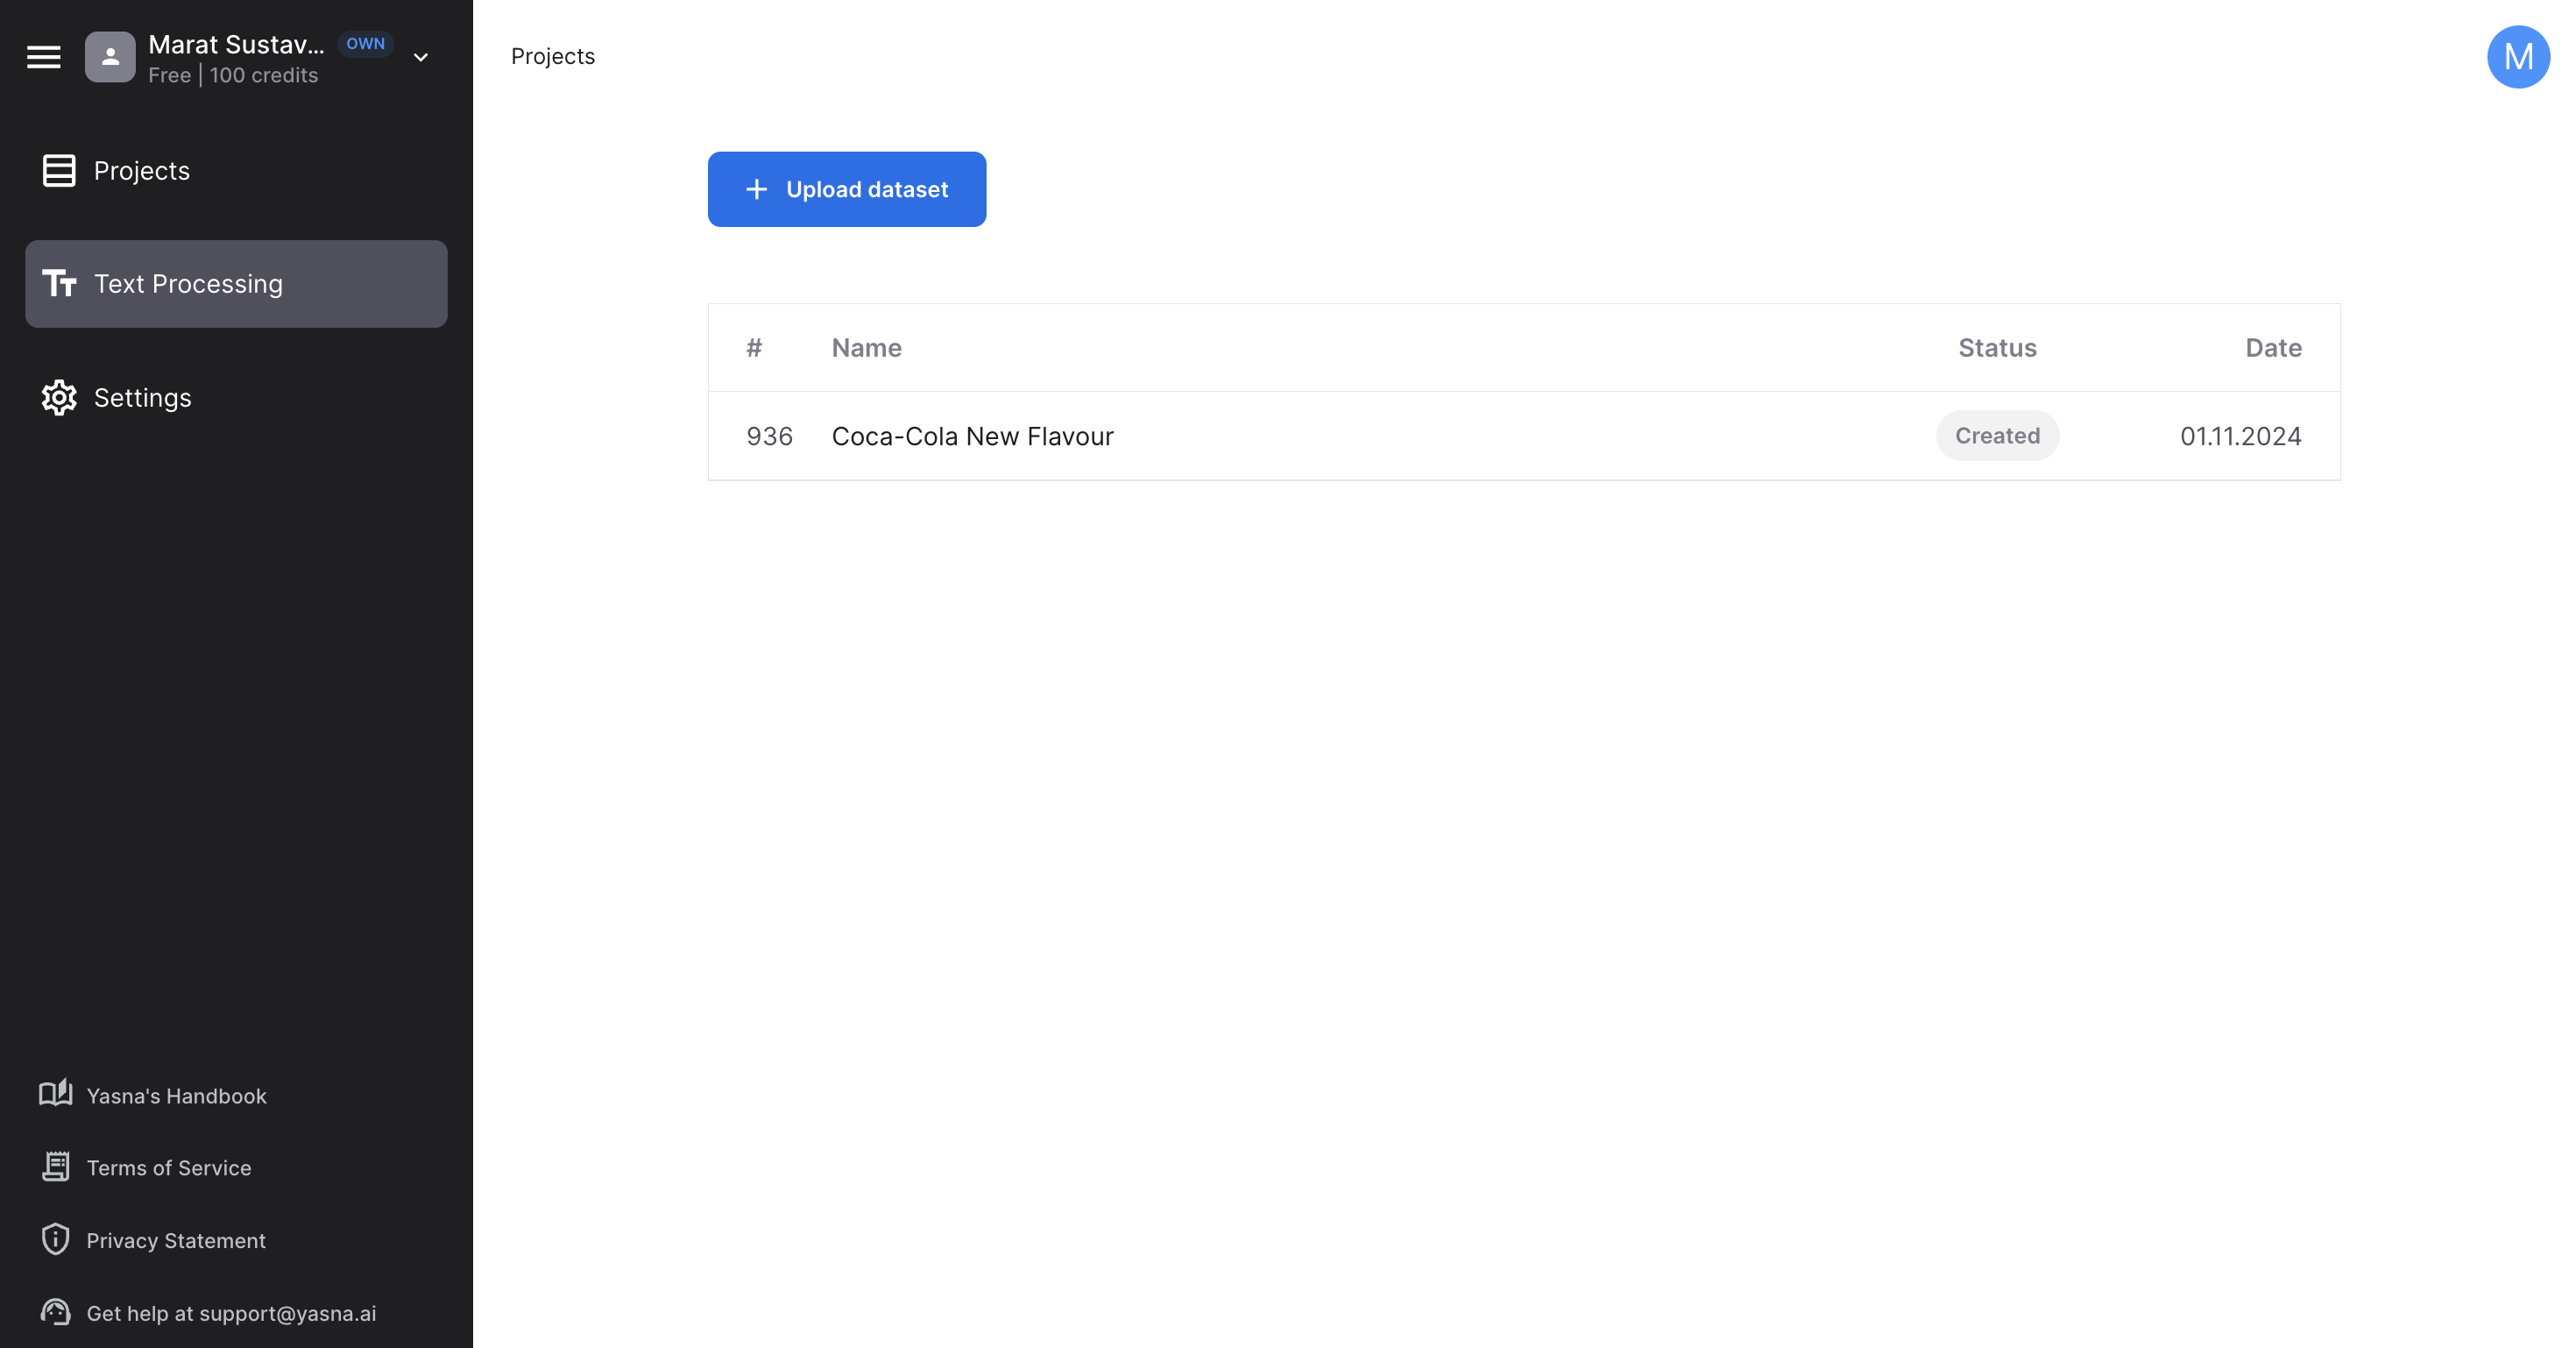2576x1348 pixels.
Task: Click project number 936
Action: coord(769,436)
